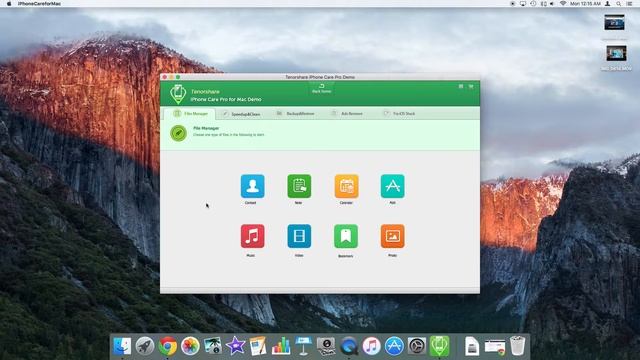Open Pages from the dock
The height and width of the screenshot is (360, 640).
(258, 346)
